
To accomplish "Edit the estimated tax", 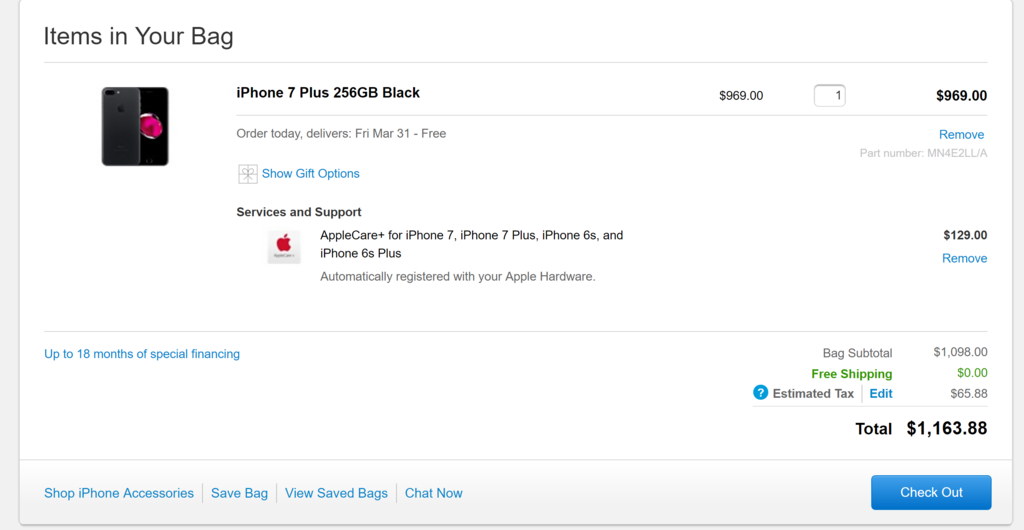I will (x=881, y=394).
